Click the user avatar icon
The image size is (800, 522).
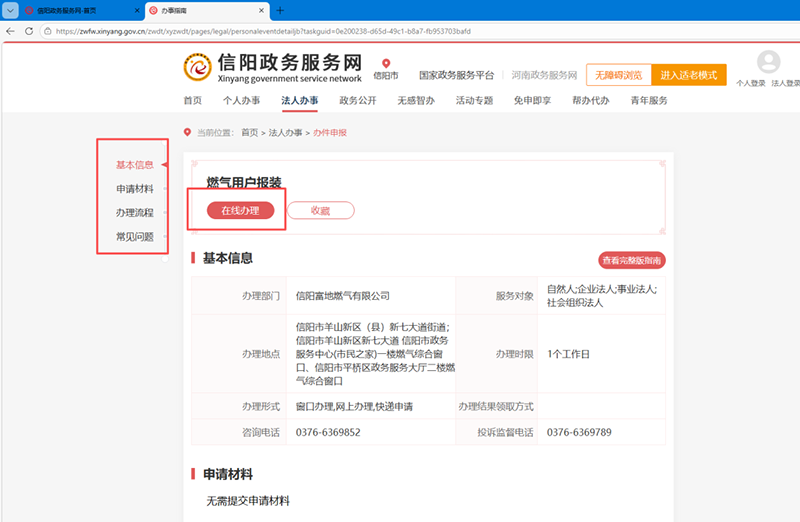coord(768,62)
